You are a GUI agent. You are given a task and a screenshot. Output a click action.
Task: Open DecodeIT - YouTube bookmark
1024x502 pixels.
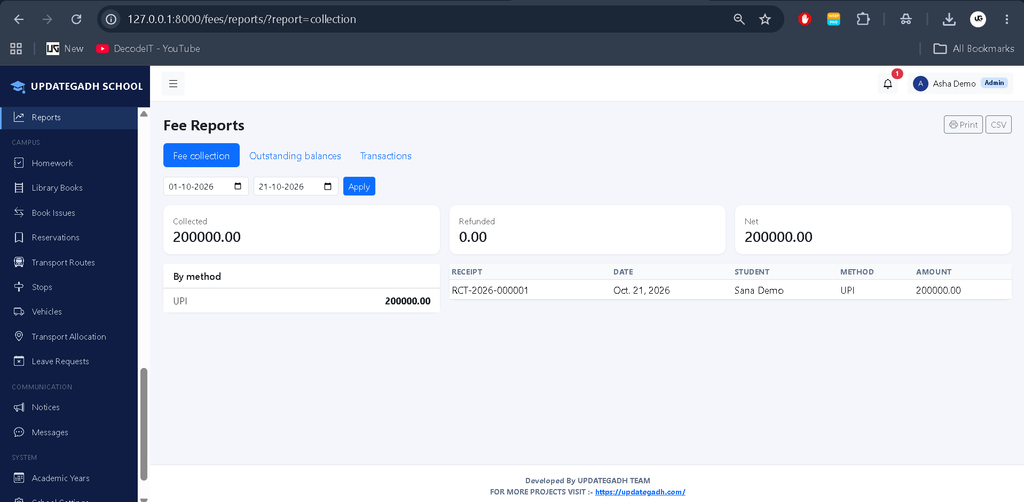(x=148, y=48)
